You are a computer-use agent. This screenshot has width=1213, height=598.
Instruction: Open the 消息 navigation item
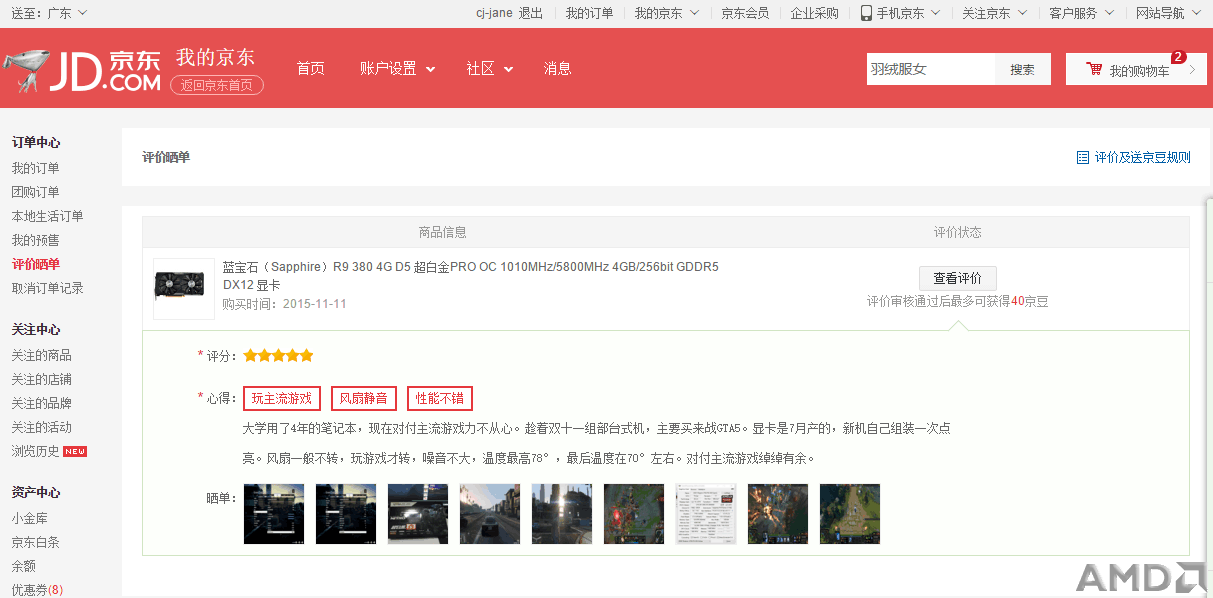click(x=558, y=68)
